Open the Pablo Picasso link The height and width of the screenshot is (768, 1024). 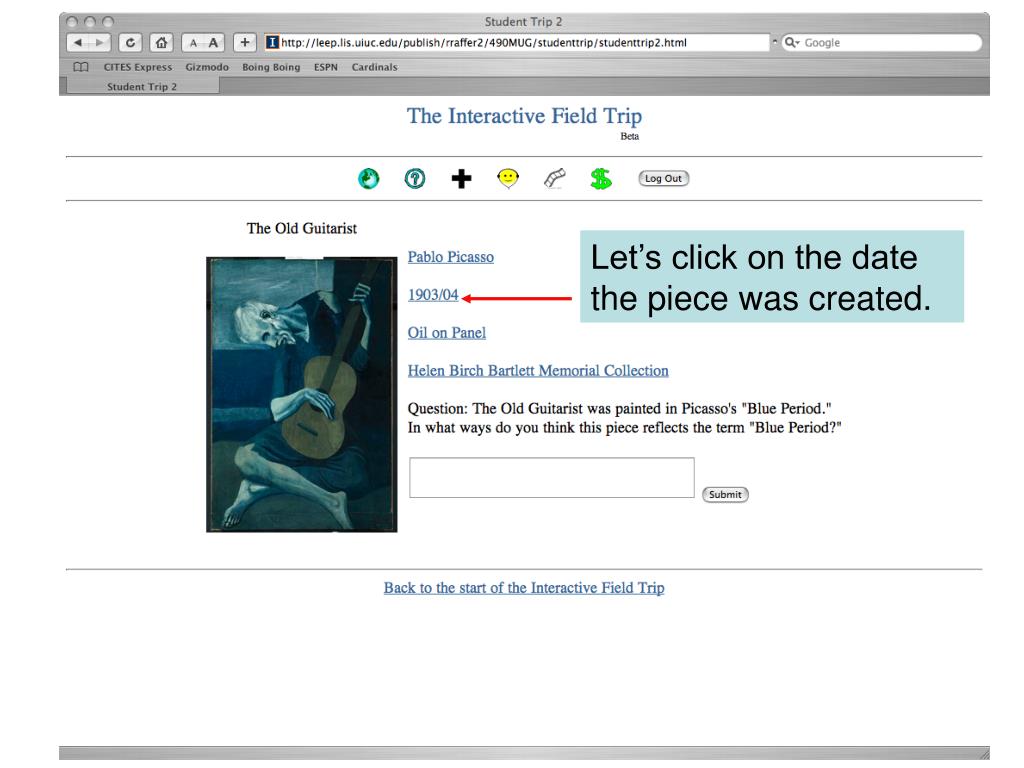[x=451, y=257]
